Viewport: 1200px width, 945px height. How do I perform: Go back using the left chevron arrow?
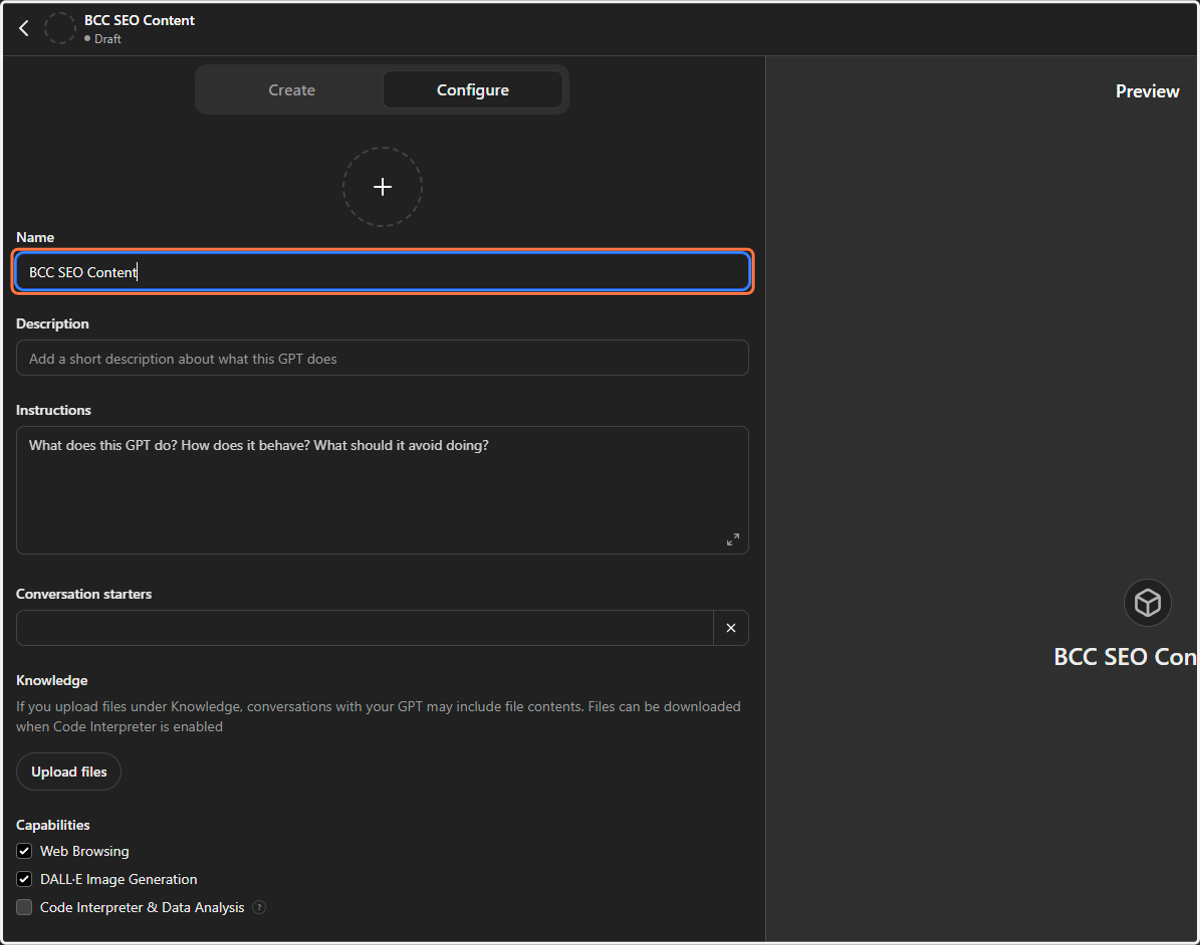(24, 29)
